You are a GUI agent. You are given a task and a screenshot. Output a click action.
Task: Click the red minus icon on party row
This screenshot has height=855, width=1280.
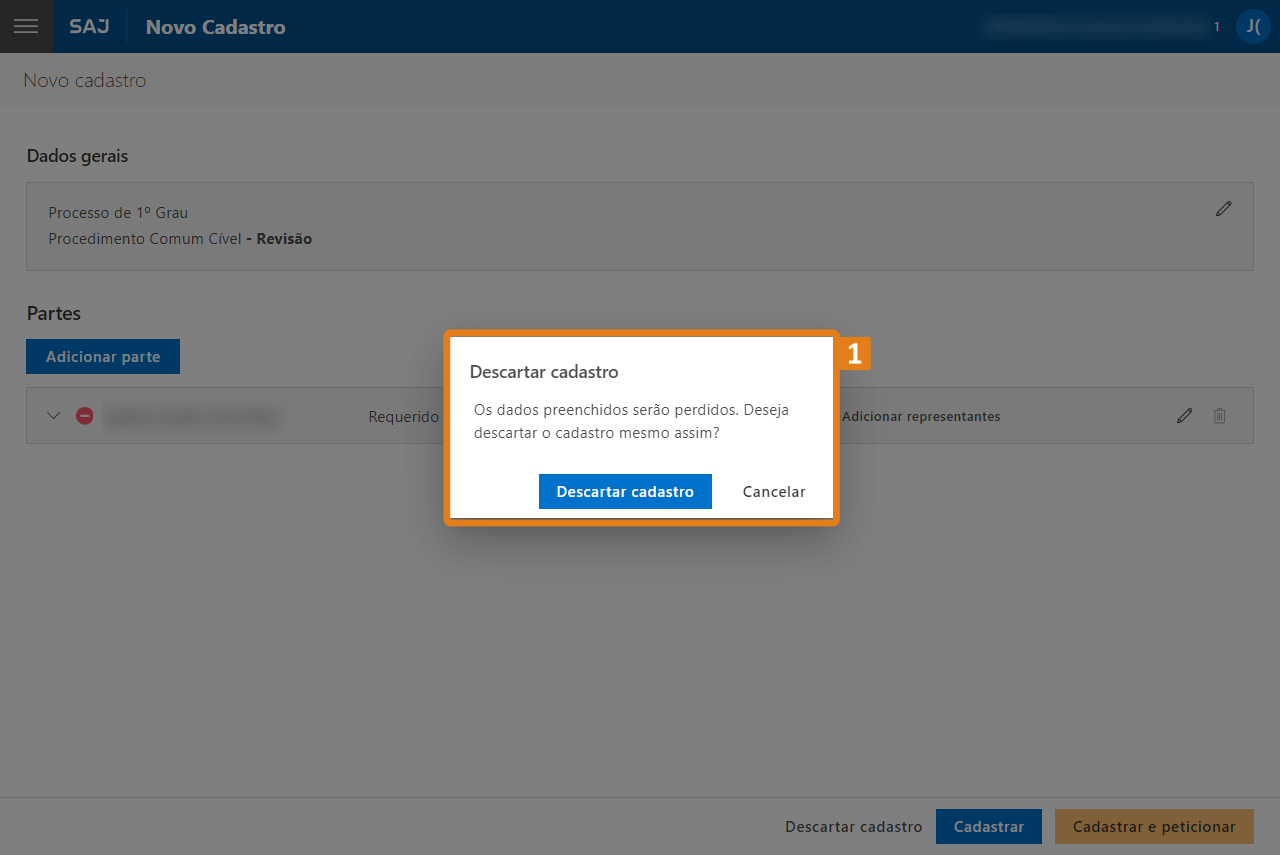85,416
